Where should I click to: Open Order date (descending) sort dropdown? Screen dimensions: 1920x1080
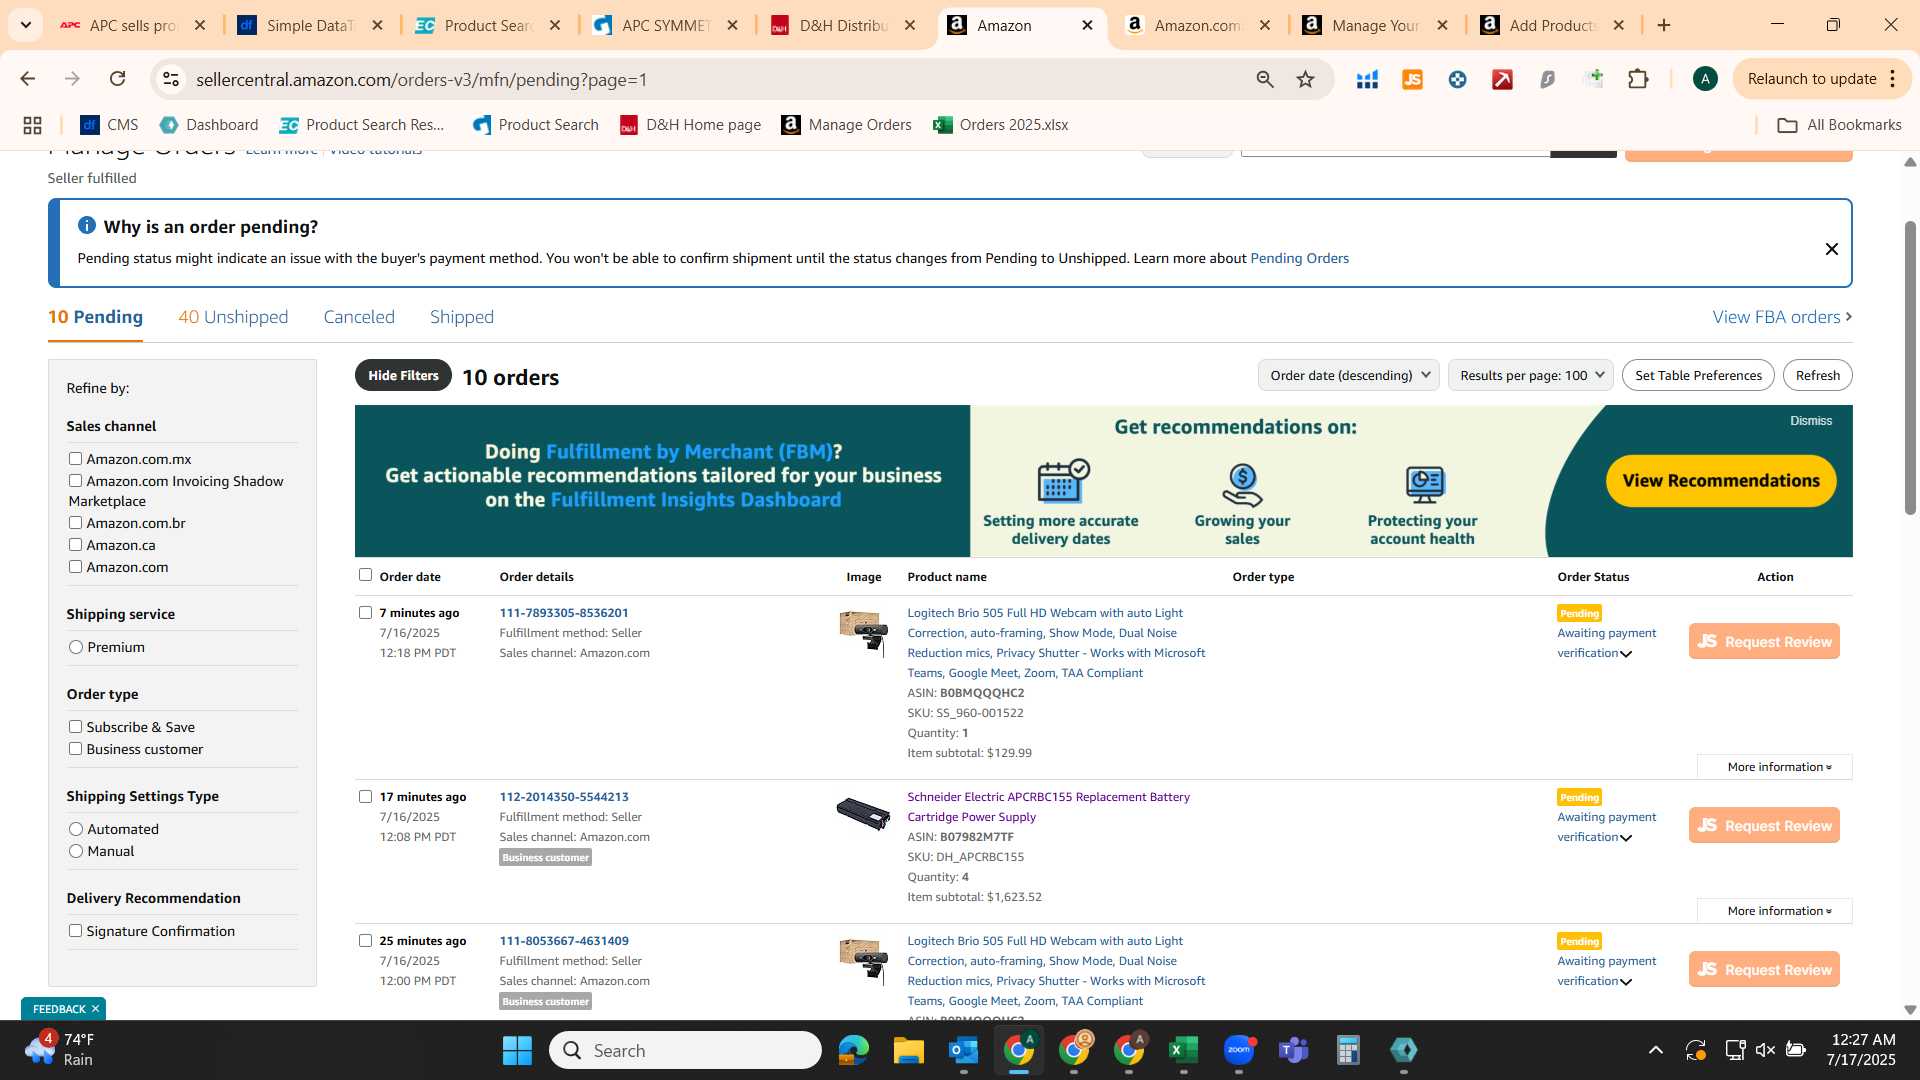coord(1348,375)
